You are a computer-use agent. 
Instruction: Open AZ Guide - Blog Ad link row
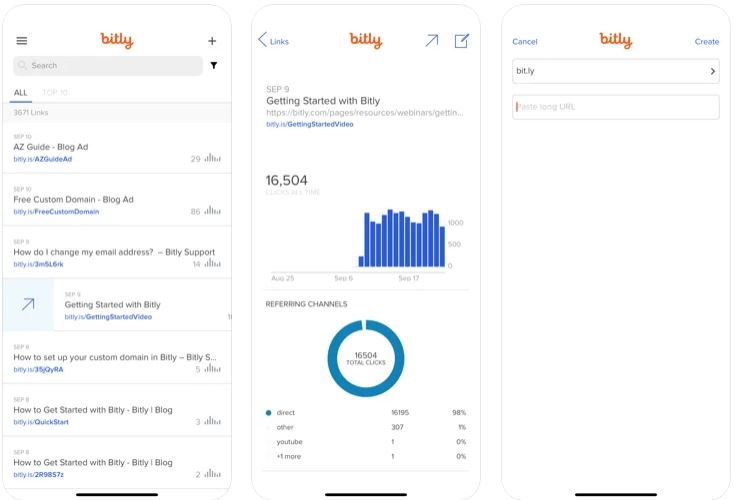pyautogui.click(x=117, y=148)
